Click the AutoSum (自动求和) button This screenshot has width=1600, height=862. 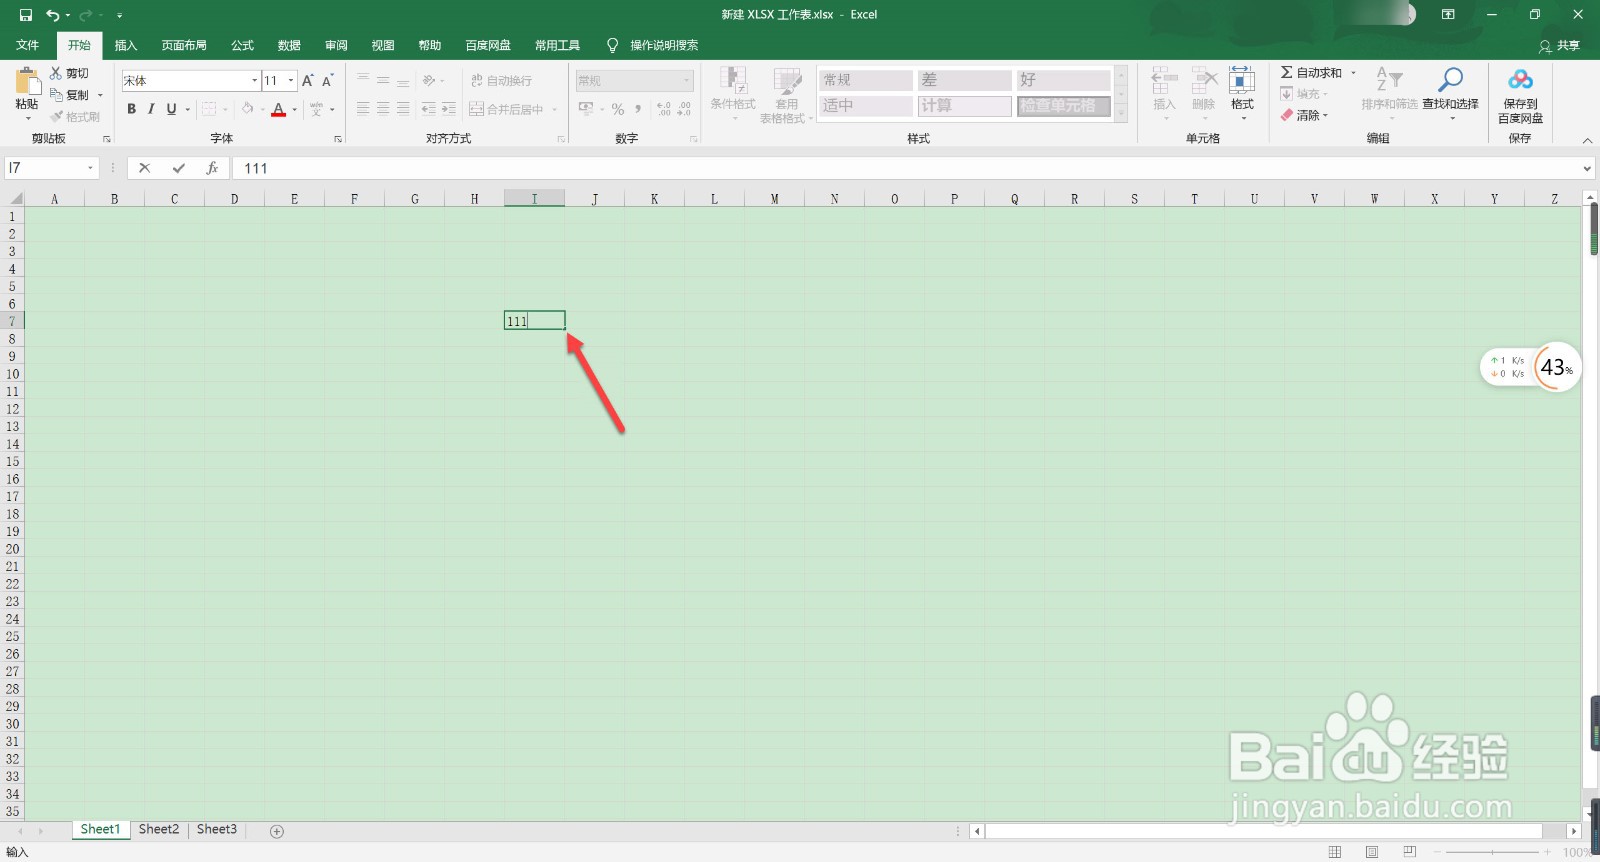[x=1311, y=72]
